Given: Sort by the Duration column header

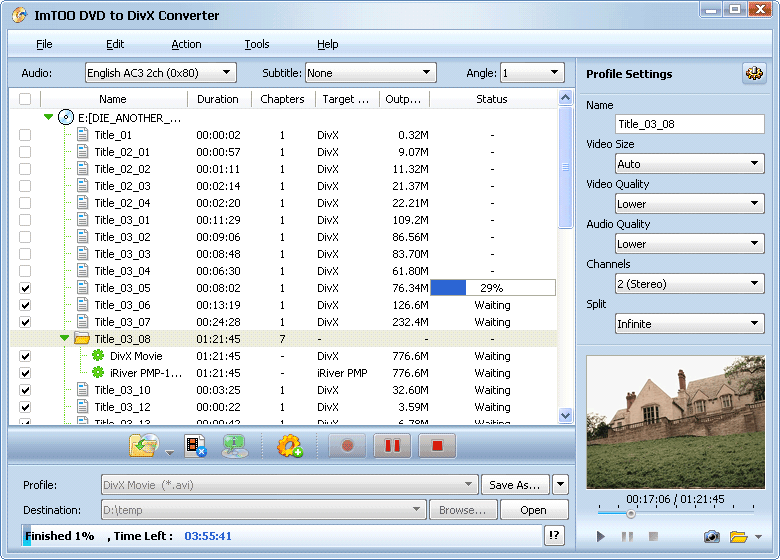Looking at the screenshot, I should pyautogui.click(x=218, y=99).
